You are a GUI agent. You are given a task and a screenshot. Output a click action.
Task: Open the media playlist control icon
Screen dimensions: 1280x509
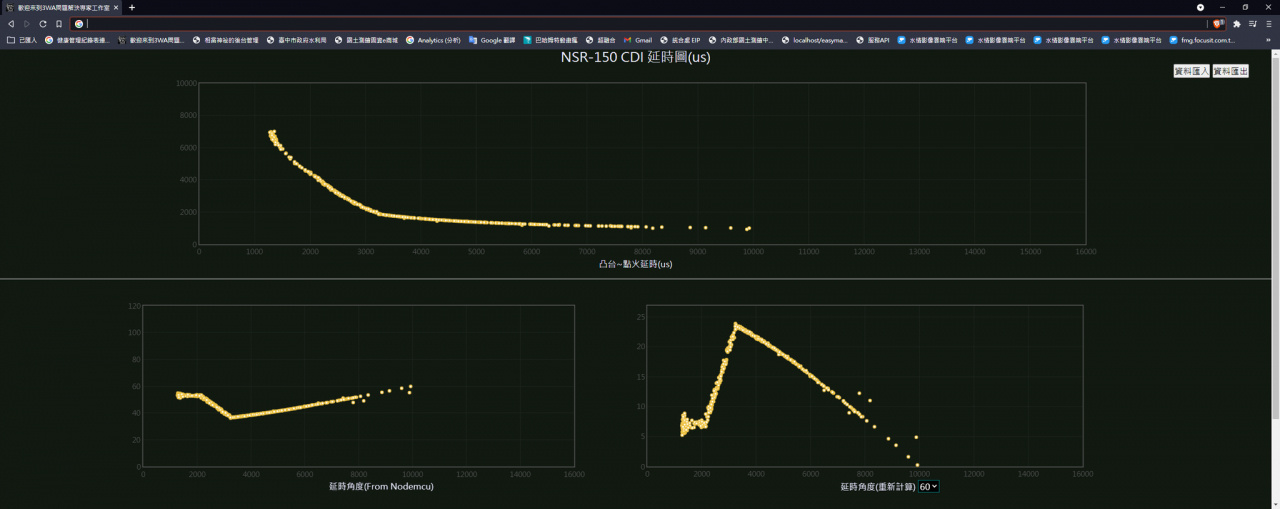point(1253,24)
